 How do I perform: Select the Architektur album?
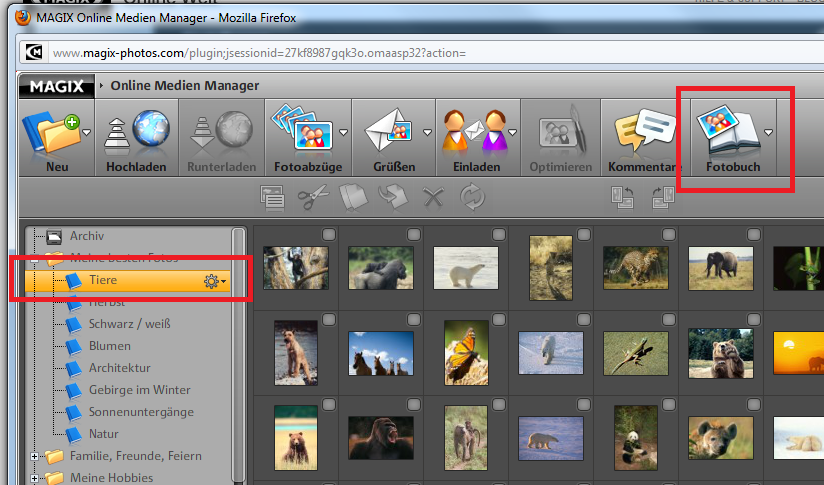click(119, 368)
